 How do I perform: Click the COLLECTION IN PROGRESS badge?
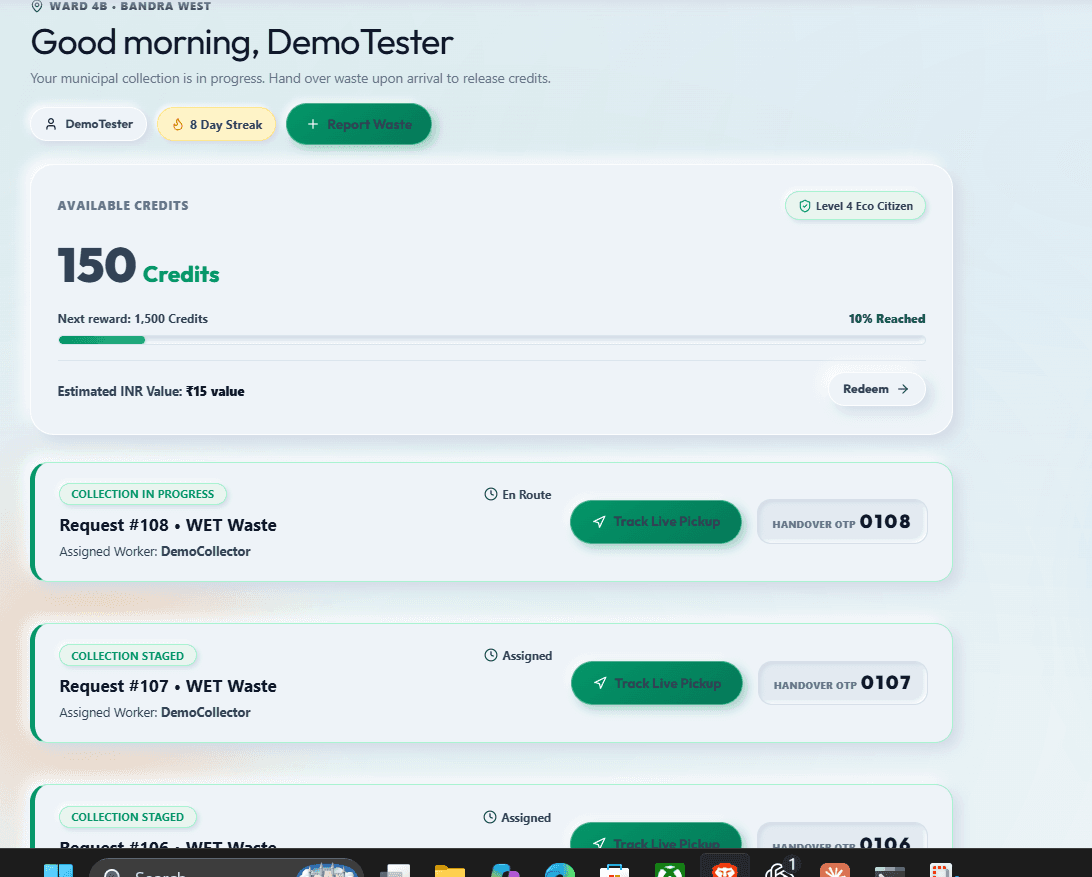point(143,494)
